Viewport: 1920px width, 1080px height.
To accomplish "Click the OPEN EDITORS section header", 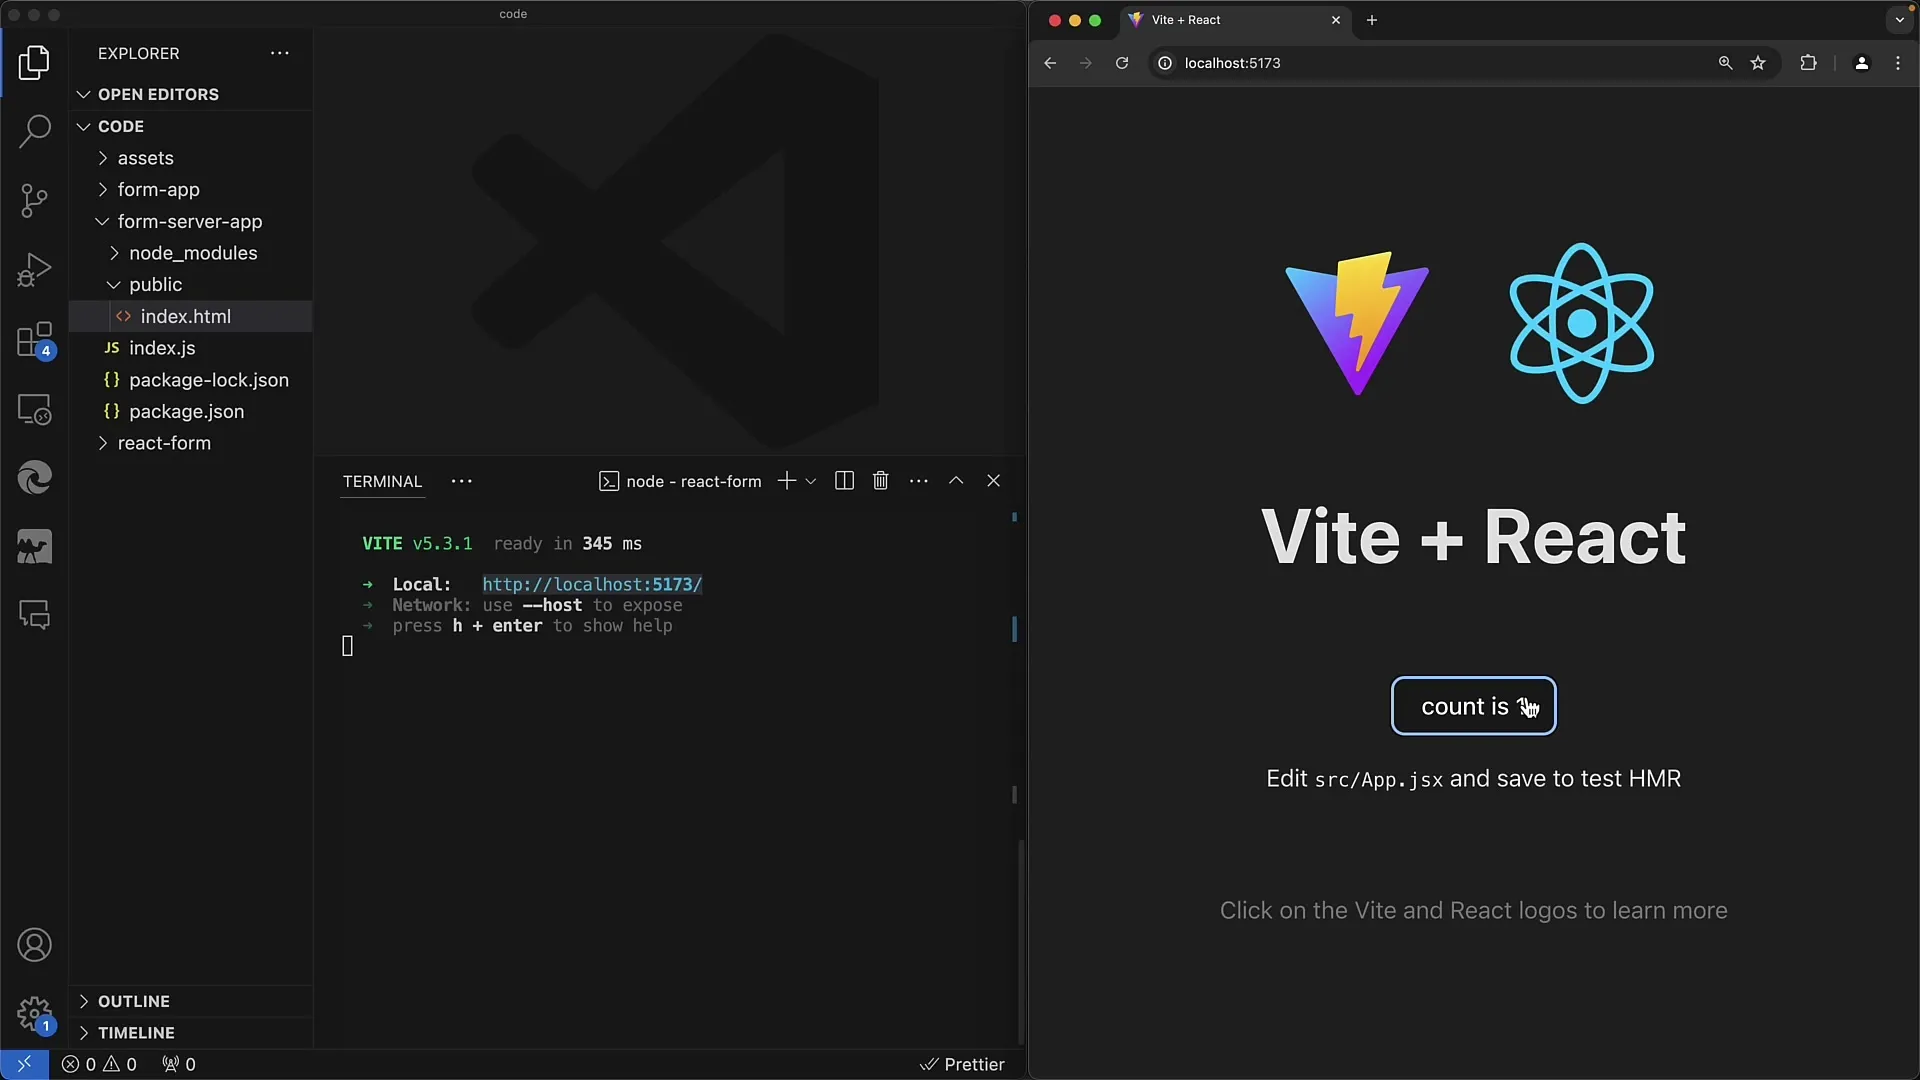I will 158,94.
